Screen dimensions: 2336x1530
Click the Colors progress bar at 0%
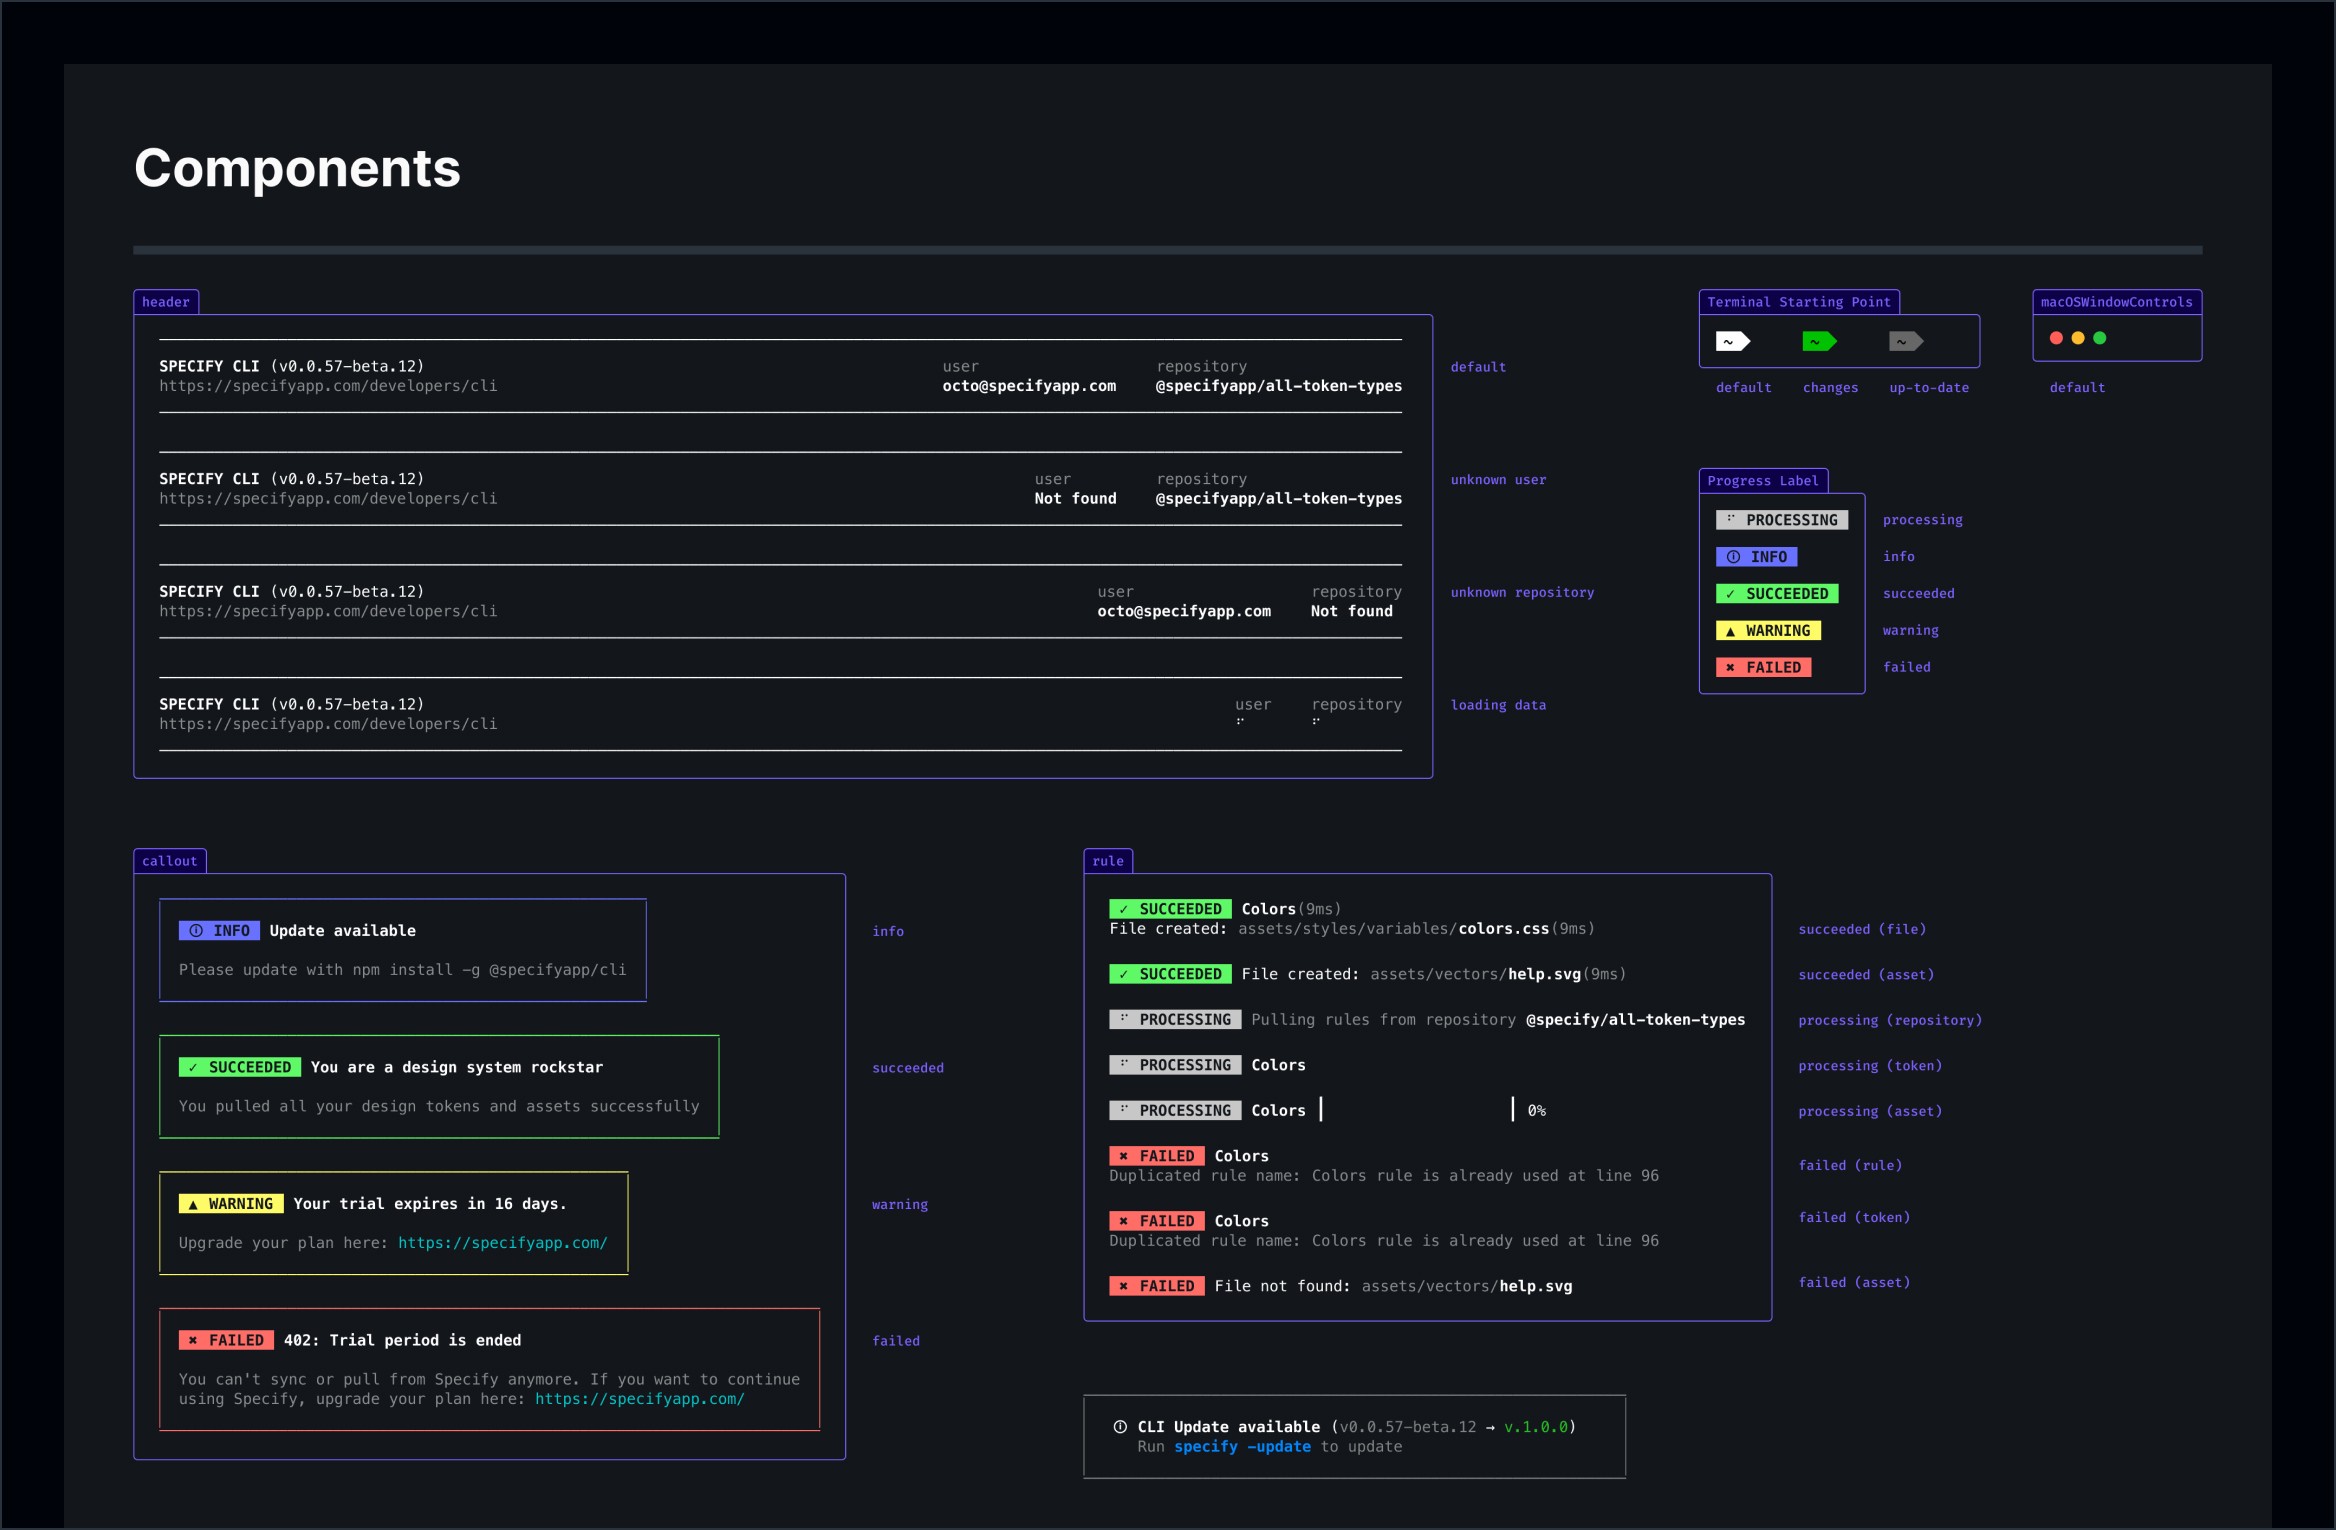coord(1416,1110)
